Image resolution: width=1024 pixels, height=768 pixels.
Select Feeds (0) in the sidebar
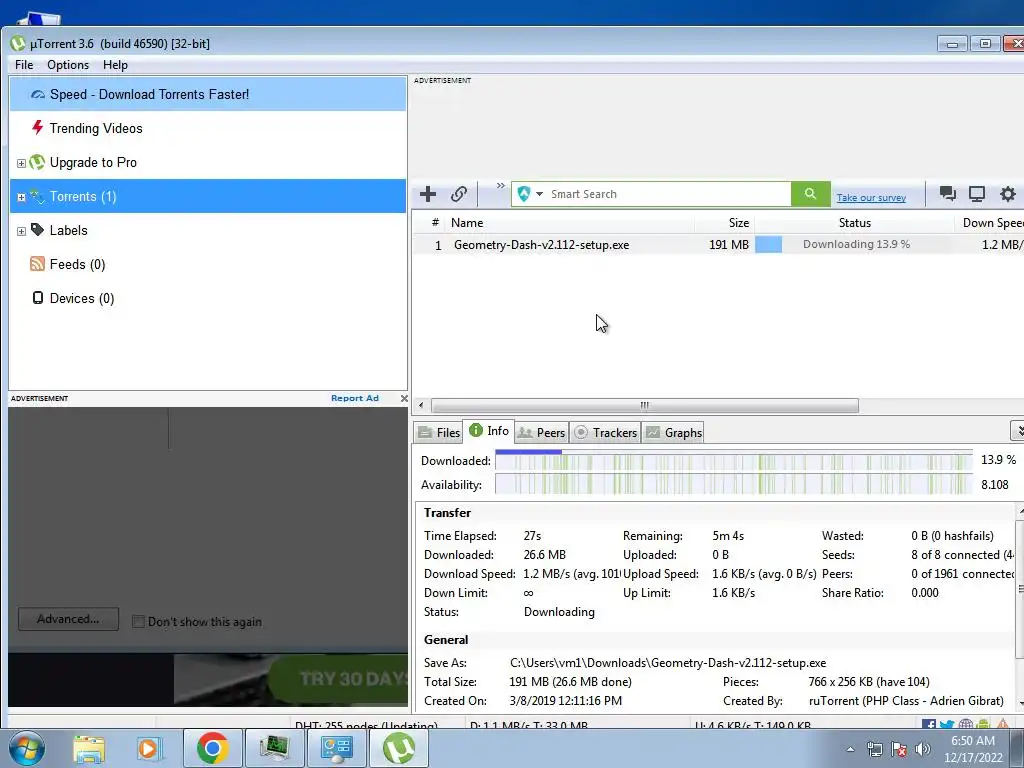208,264
